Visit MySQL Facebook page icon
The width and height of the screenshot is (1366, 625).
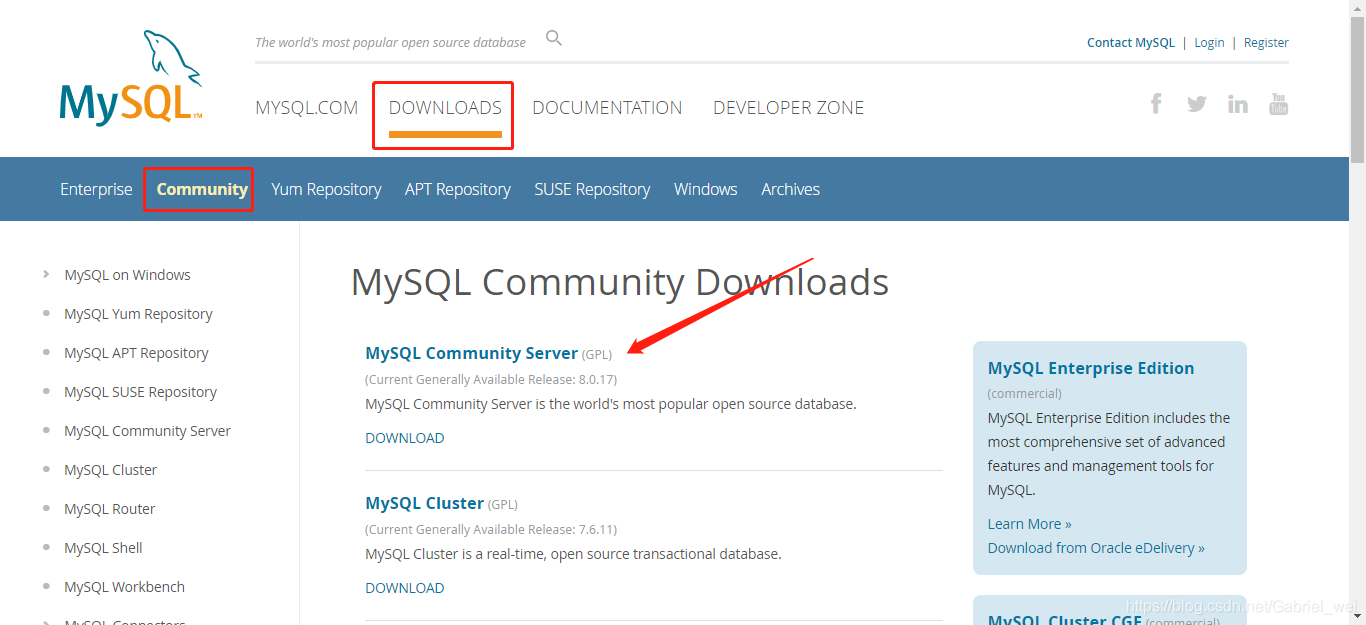(x=1156, y=103)
